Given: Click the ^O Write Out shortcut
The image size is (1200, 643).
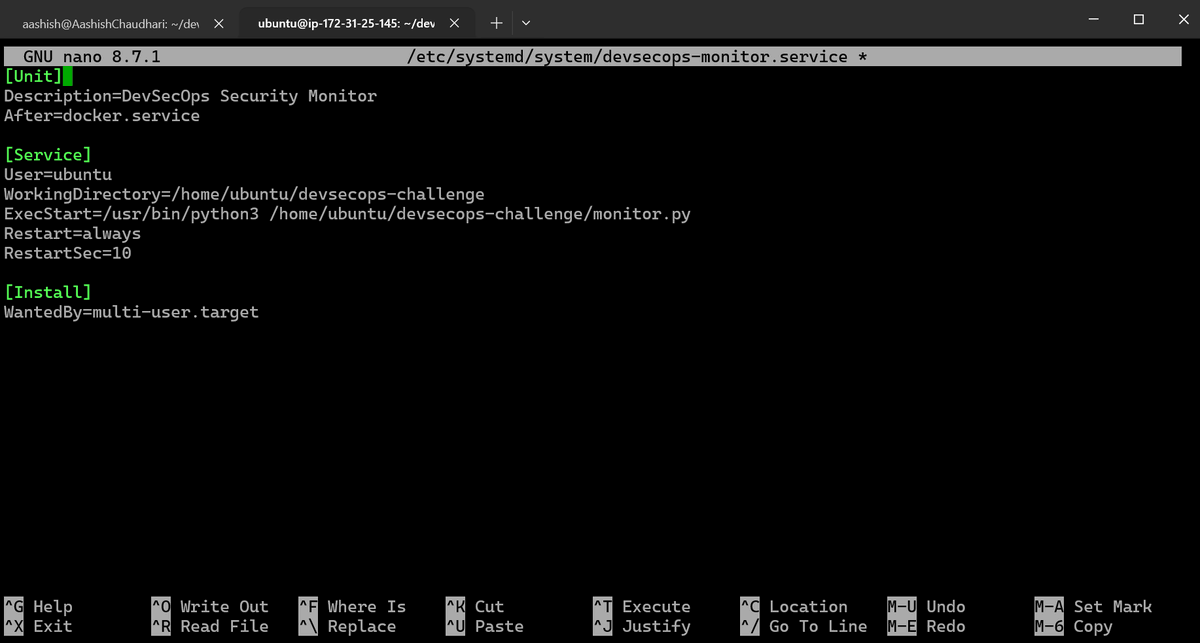Looking at the screenshot, I should pos(210,607).
